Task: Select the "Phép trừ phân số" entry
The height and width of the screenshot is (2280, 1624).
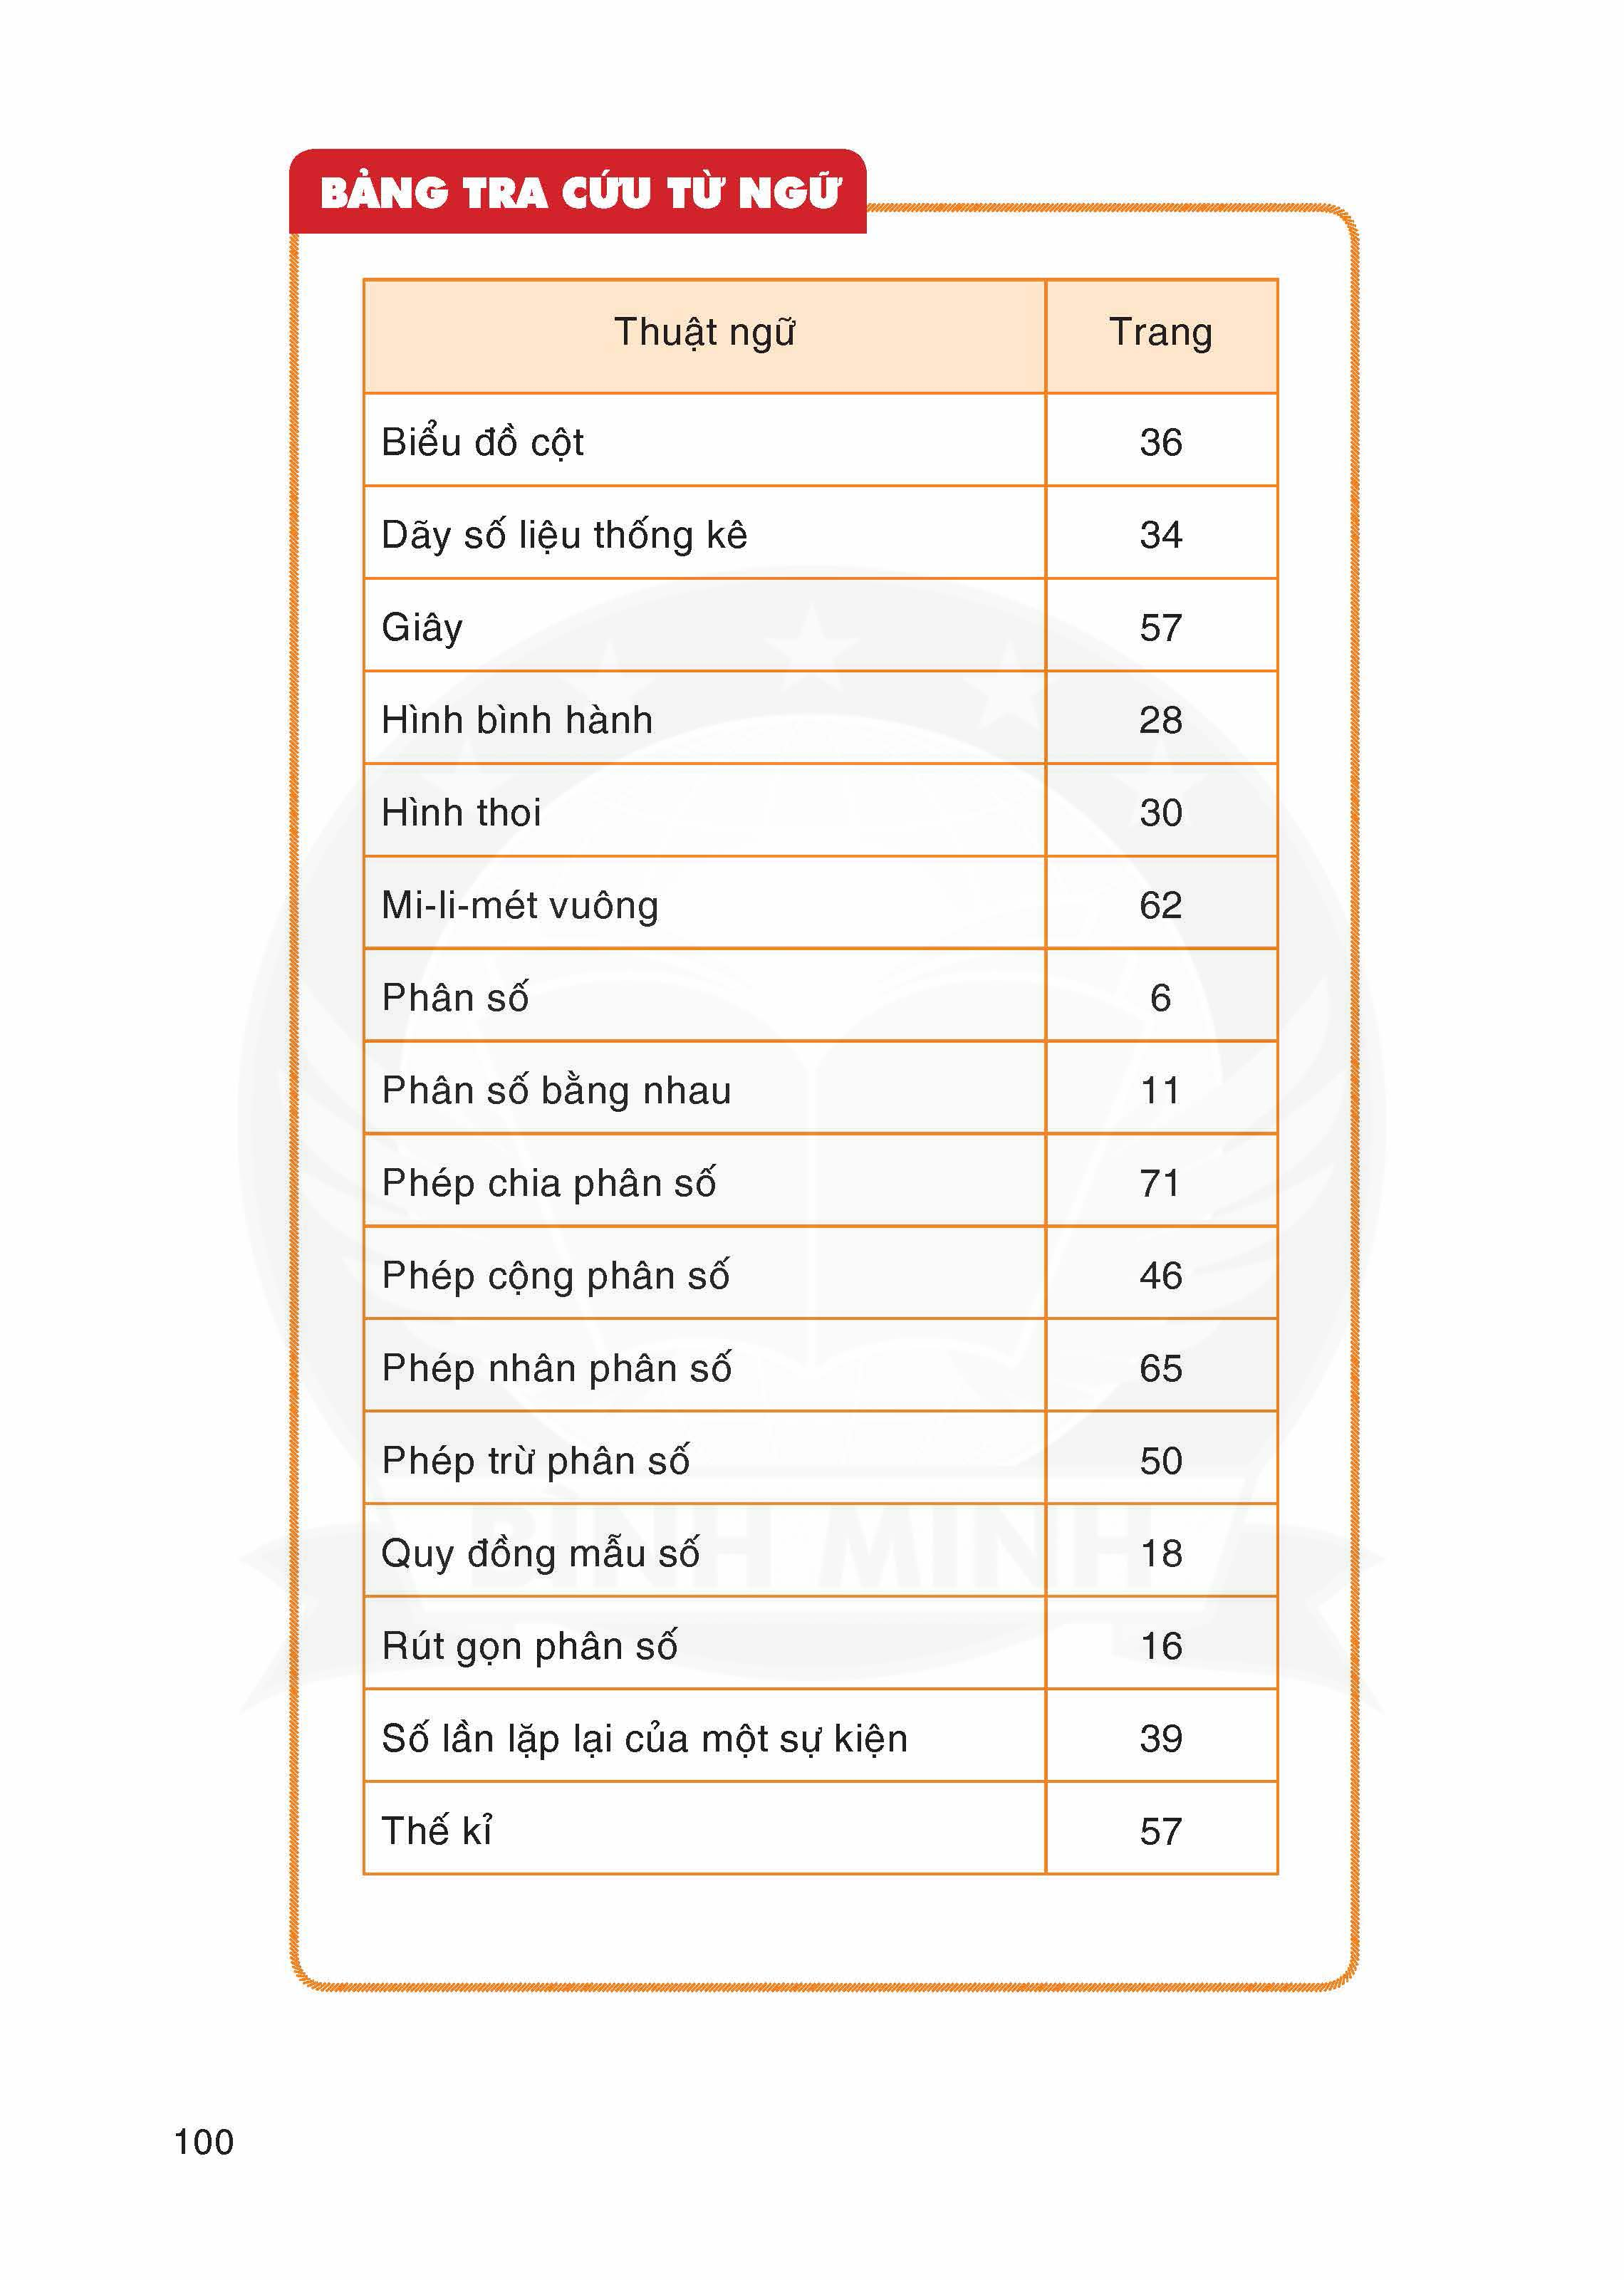Action: [x=535, y=1461]
